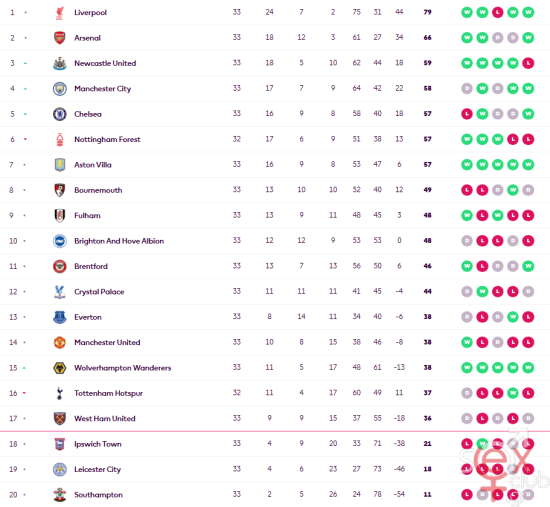Select the Everton club crest
This screenshot has height=507, width=550.
[x=60, y=317]
